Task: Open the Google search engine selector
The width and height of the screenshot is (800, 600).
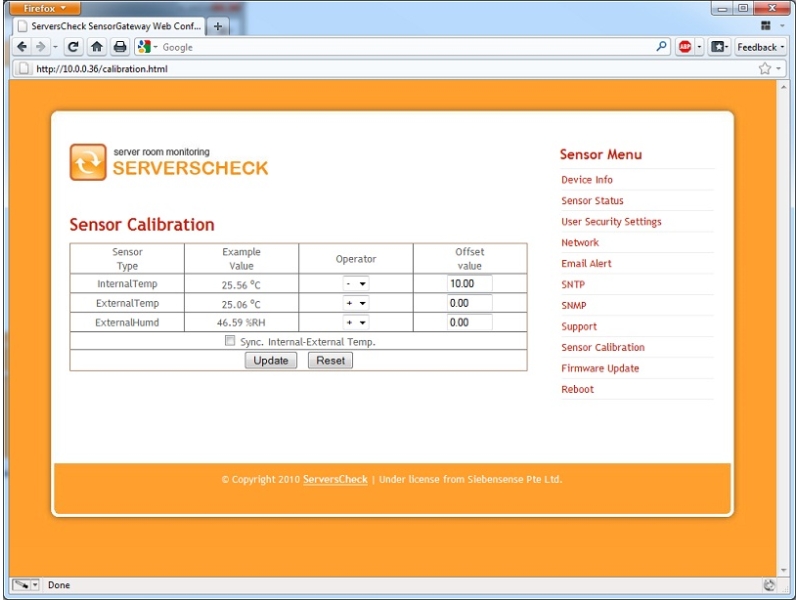Action: (x=147, y=47)
